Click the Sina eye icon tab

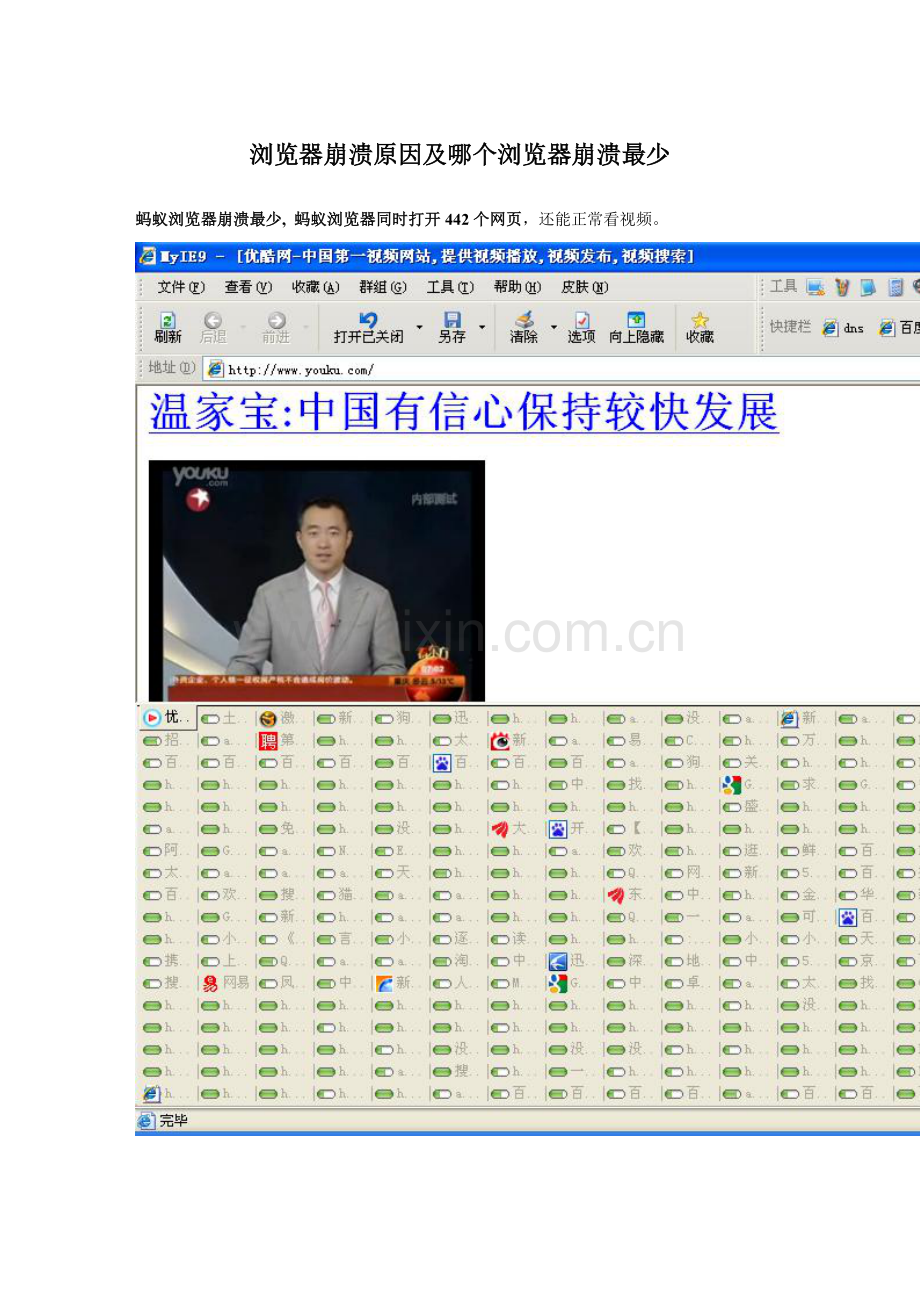point(499,741)
